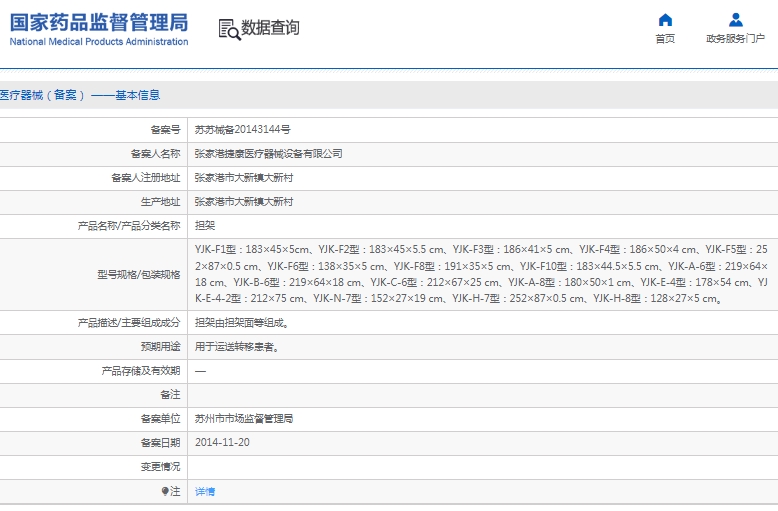Click the description 担架由担架面等组成。
This screenshot has width=778, height=511.
click(x=242, y=323)
